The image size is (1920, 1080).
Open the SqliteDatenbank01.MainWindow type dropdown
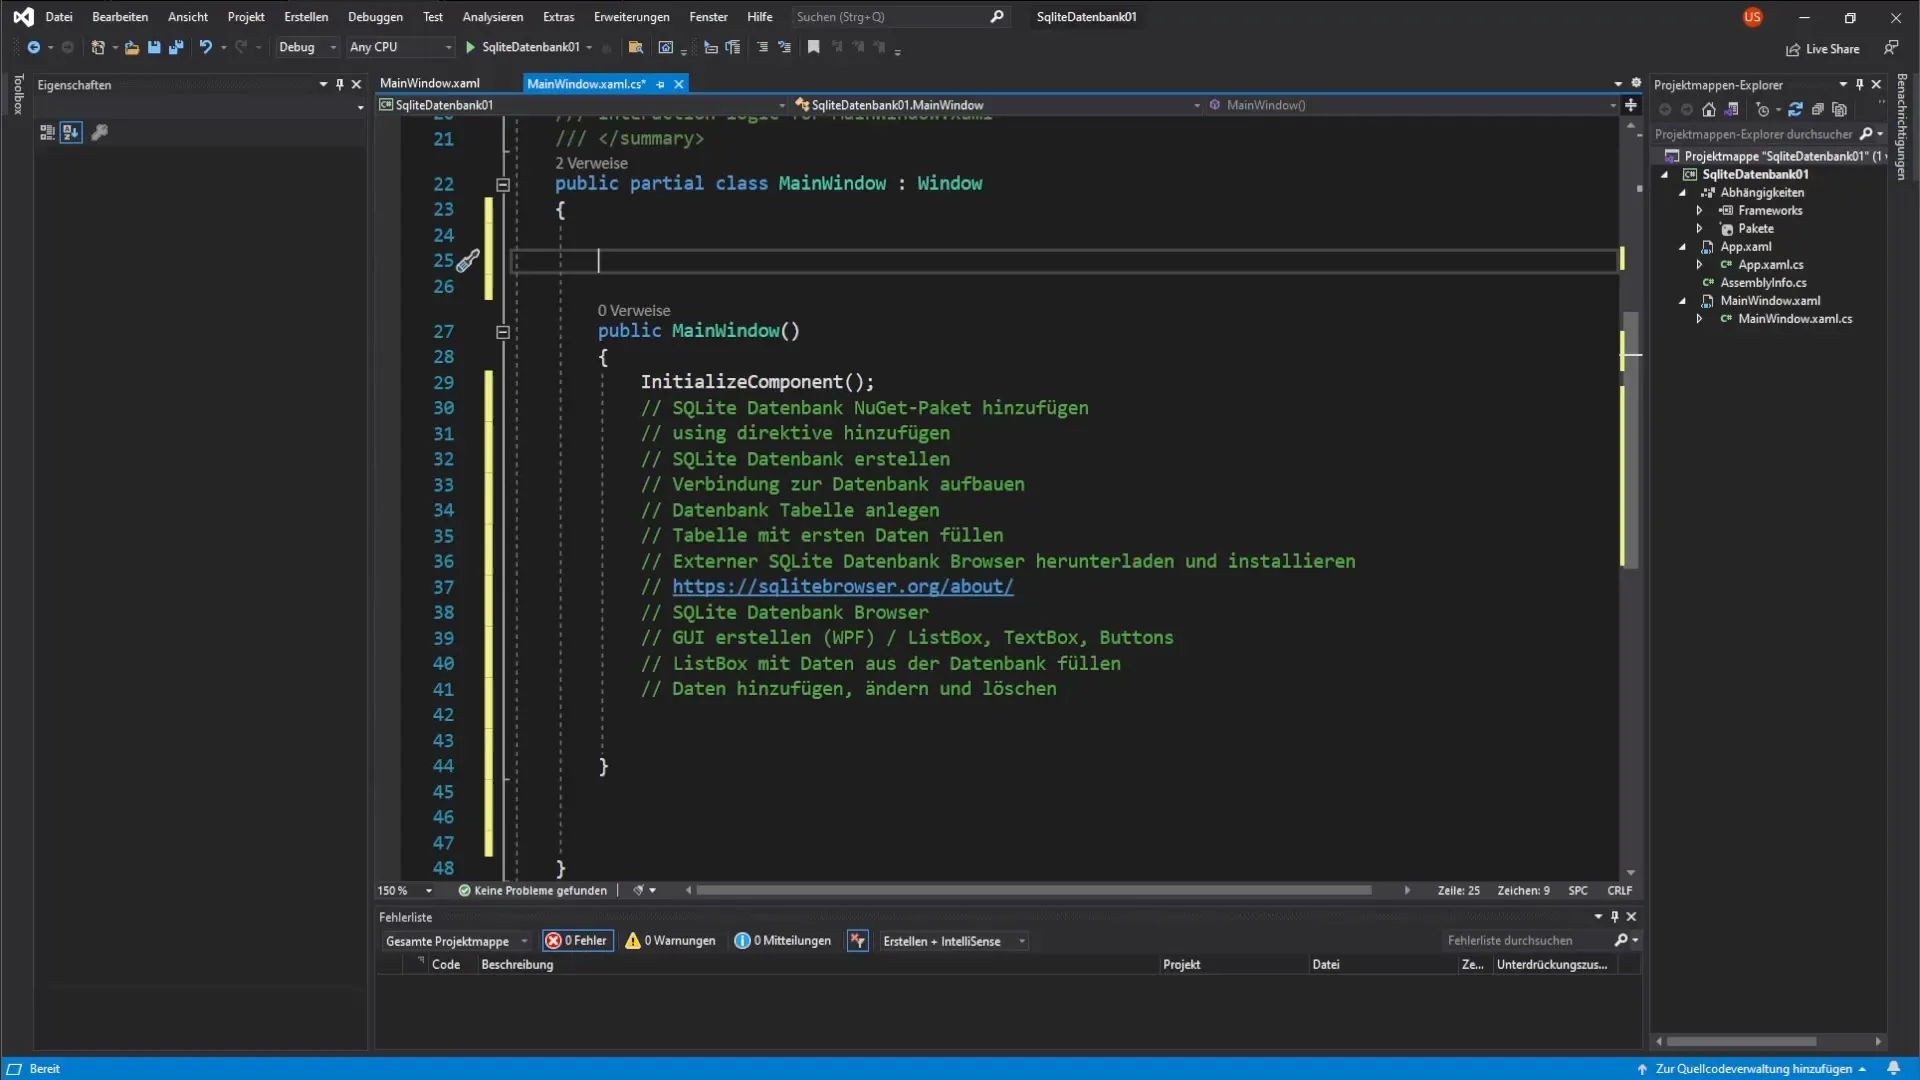tap(997, 105)
